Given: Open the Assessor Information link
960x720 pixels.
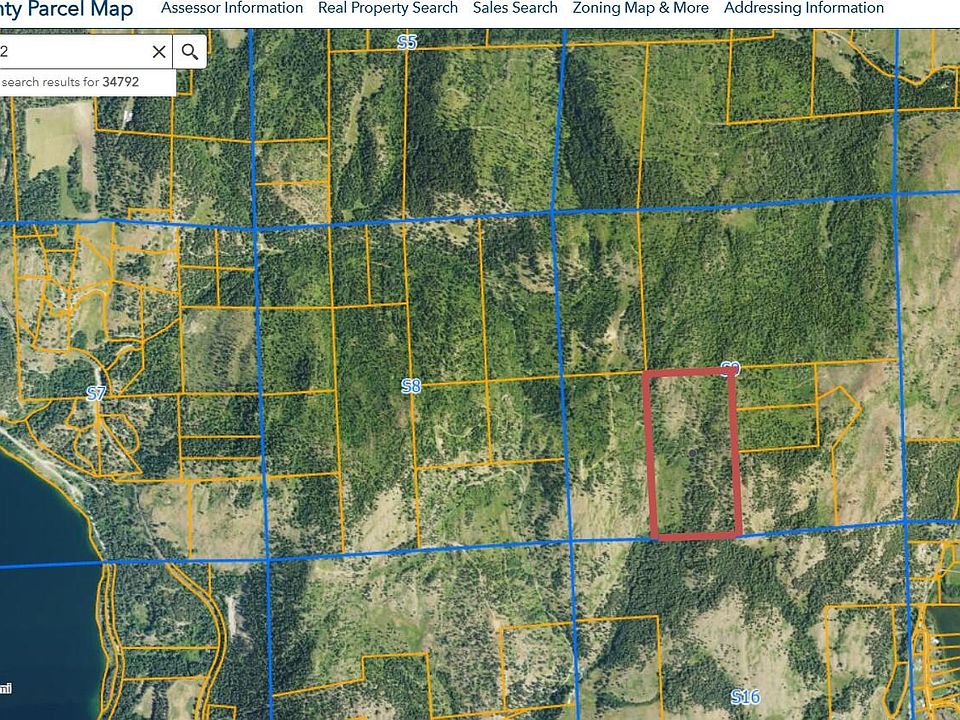Looking at the screenshot, I should pos(232,9).
